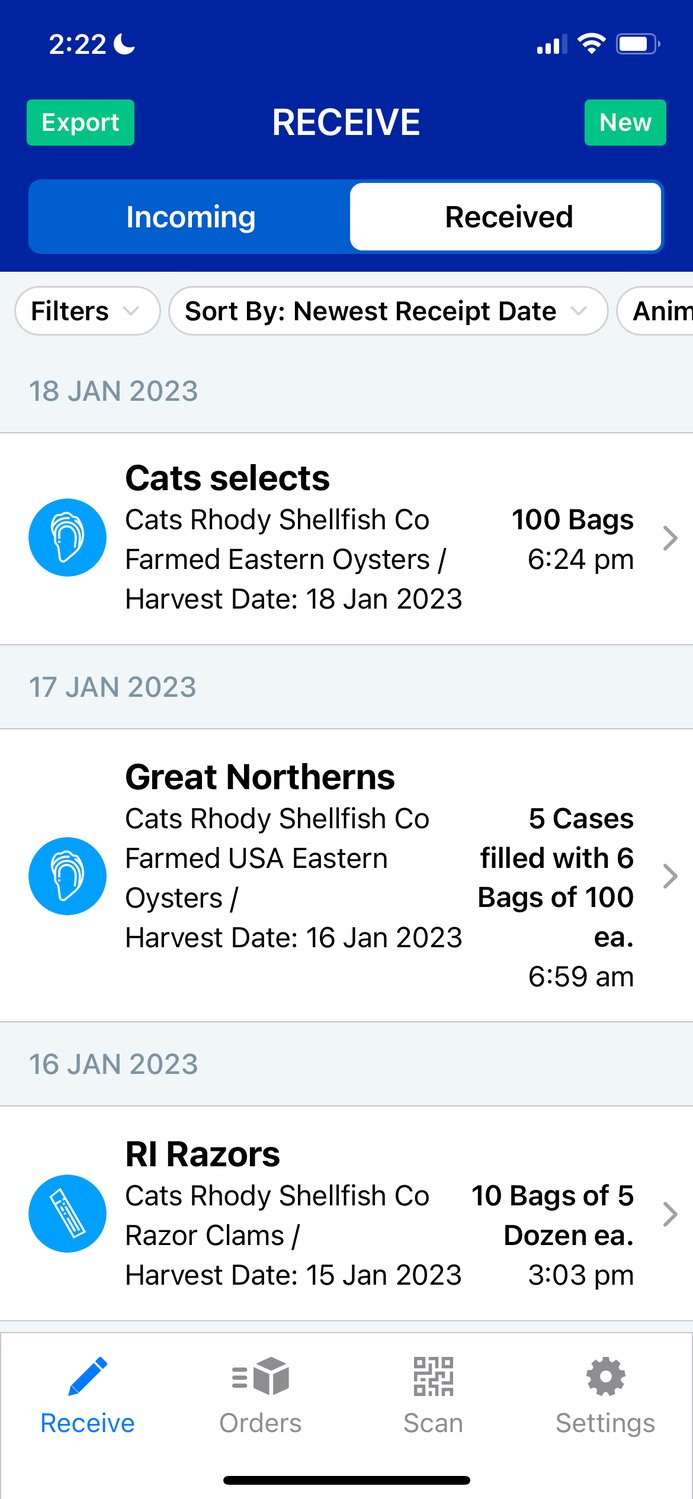Screen dimensions: 693x1499
Task: Switch to the Incoming segment
Action: 190,217
